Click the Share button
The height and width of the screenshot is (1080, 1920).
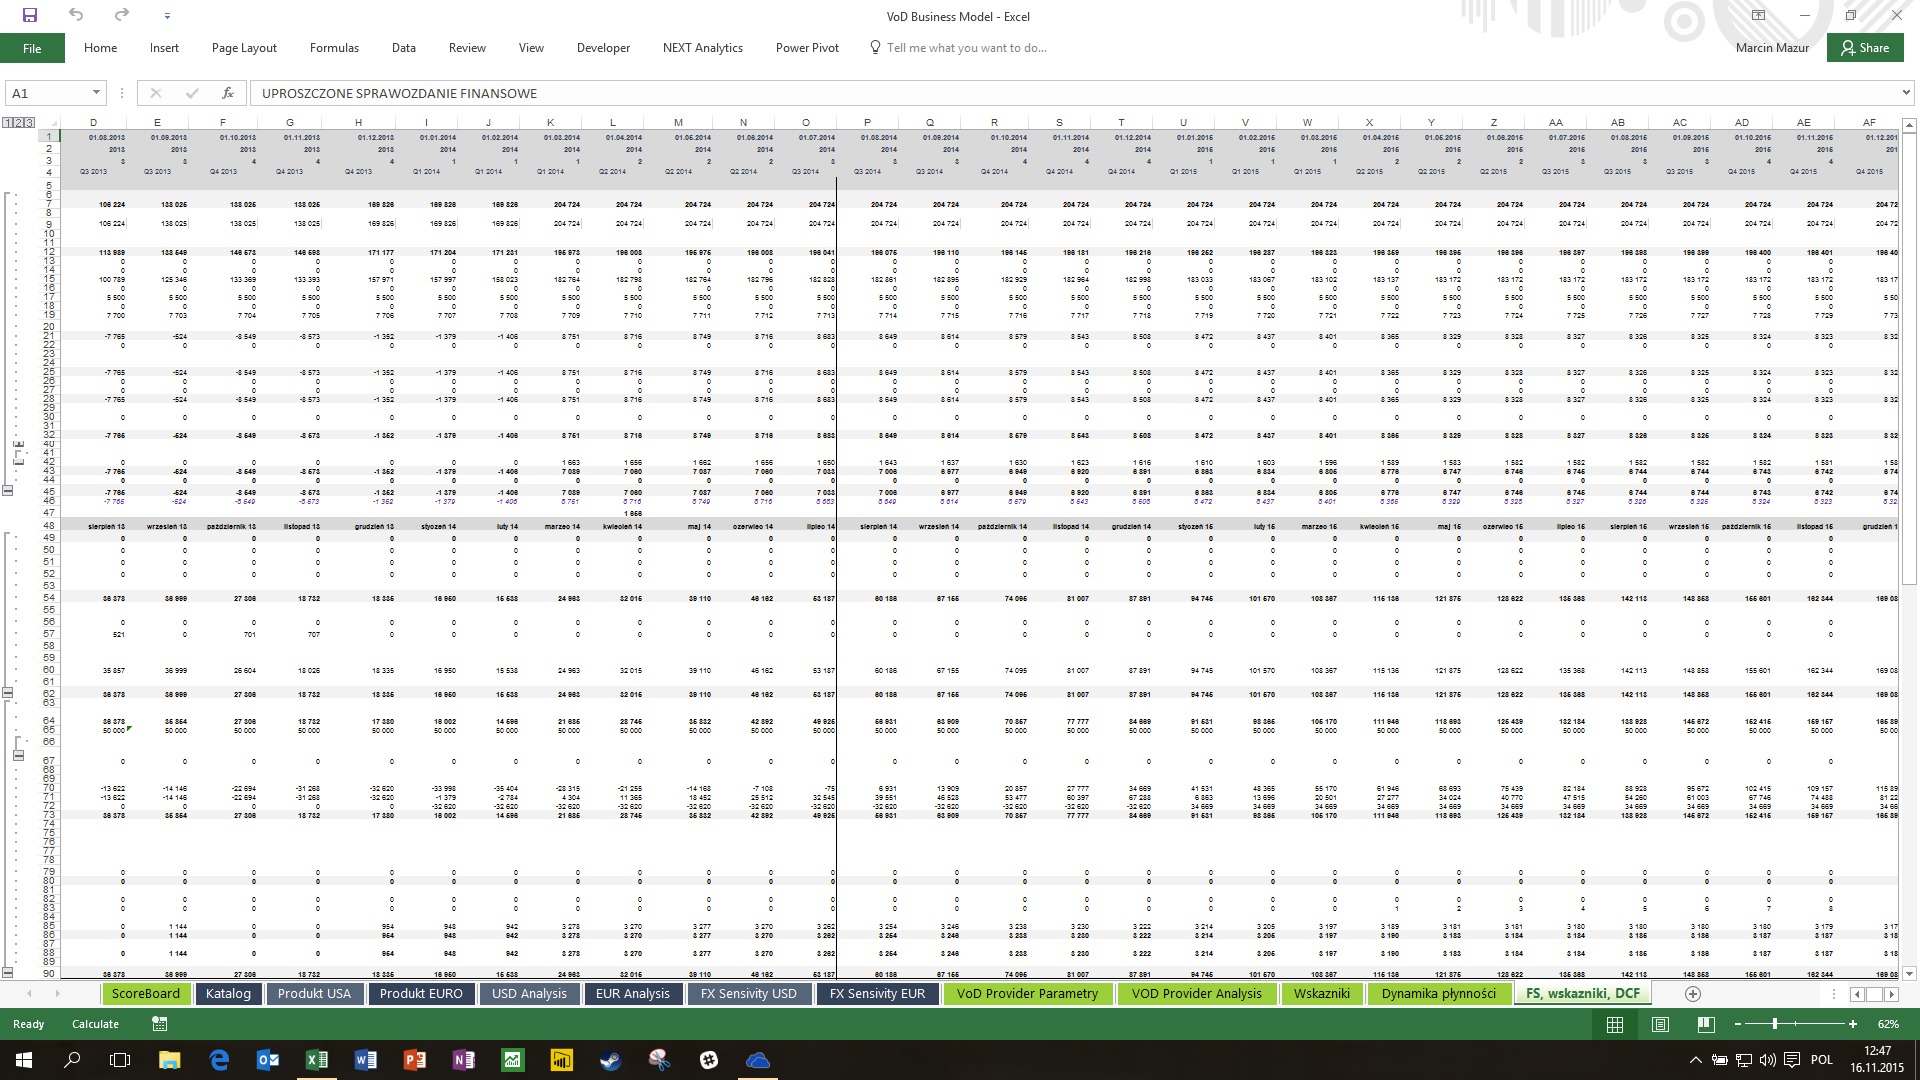coord(1865,48)
